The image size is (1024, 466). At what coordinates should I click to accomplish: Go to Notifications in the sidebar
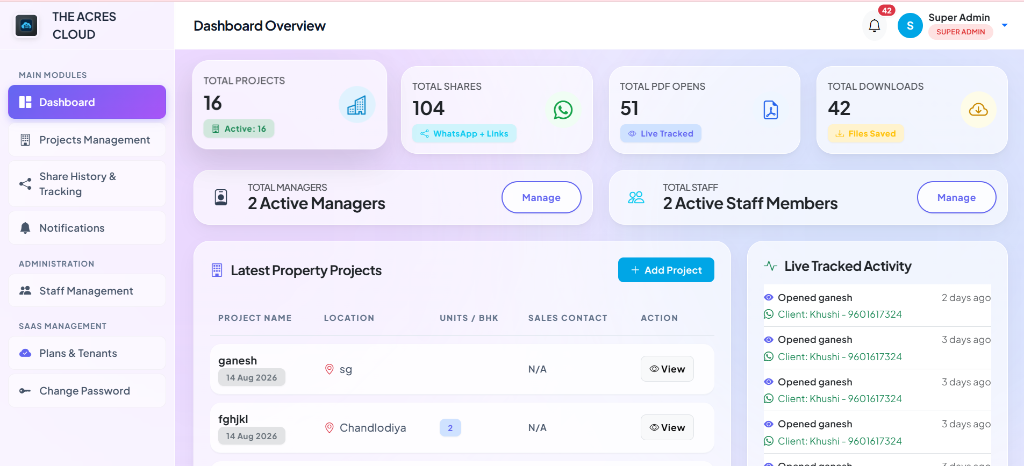(x=87, y=228)
